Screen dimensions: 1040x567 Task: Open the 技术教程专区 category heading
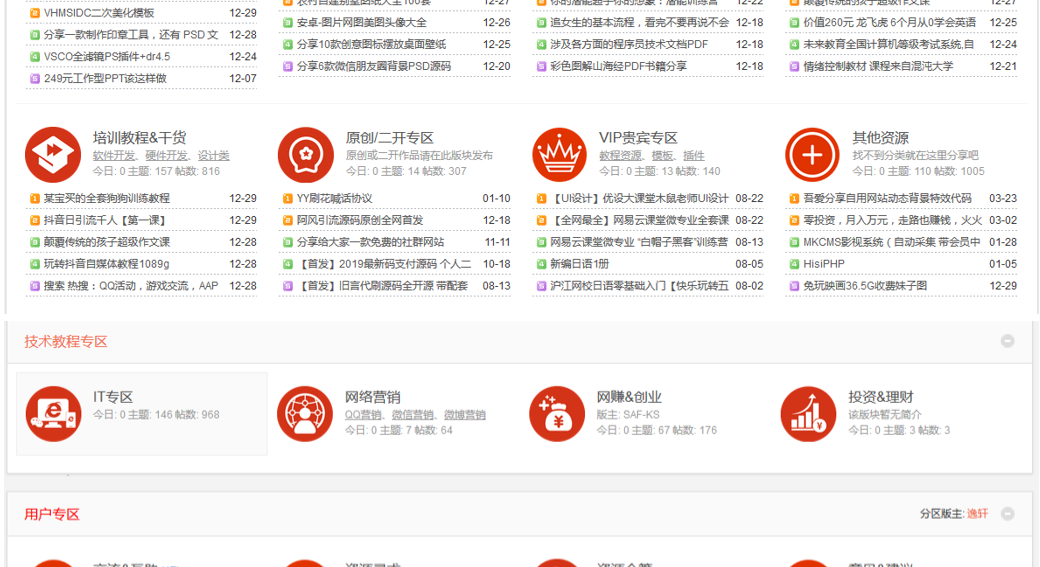point(66,342)
